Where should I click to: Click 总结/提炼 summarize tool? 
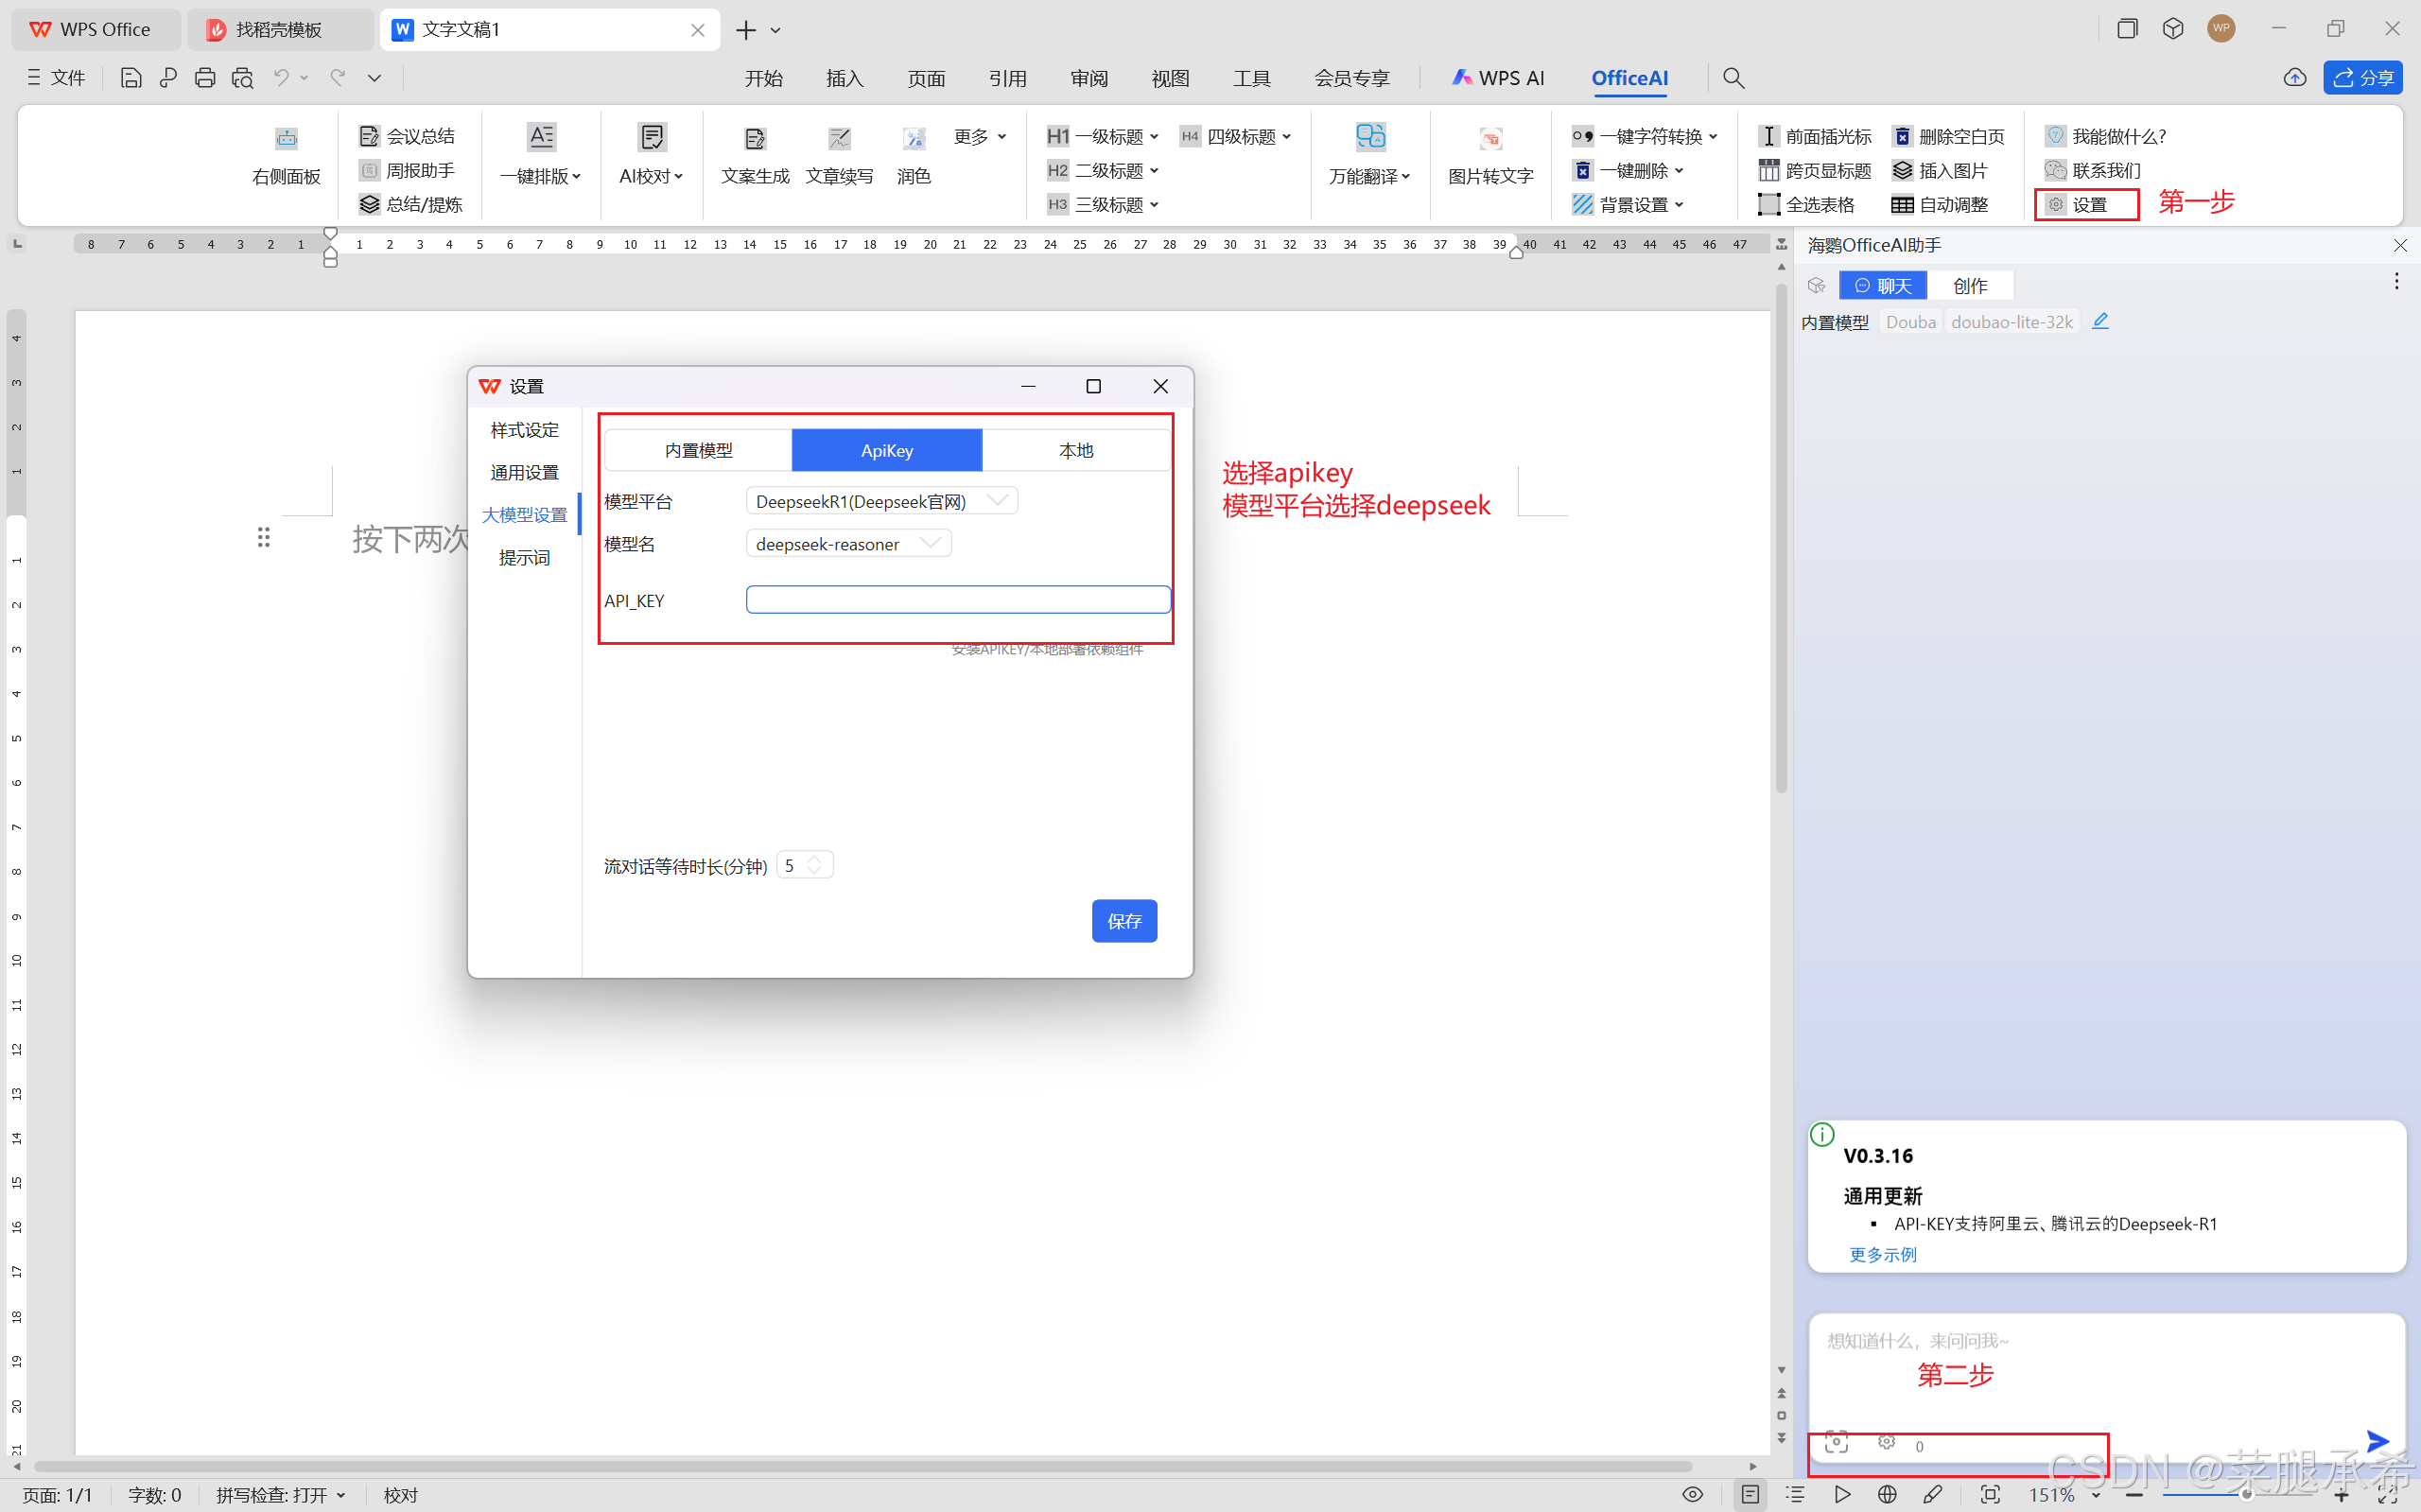411,204
